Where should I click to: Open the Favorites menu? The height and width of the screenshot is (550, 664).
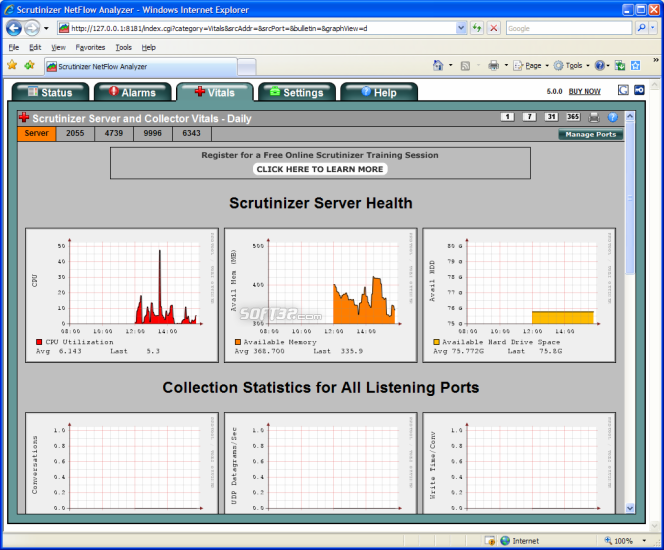pyautogui.click(x=90, y=47)
